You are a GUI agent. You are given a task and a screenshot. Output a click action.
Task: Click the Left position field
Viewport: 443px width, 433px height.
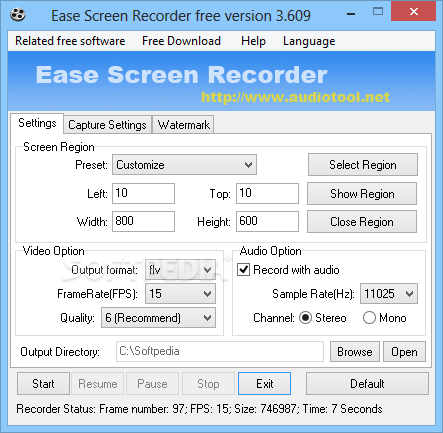click(x=143, y=193)
